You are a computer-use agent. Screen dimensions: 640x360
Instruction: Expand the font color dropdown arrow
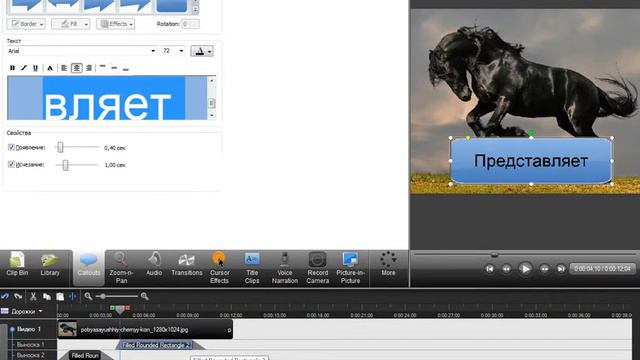[210, 51]
